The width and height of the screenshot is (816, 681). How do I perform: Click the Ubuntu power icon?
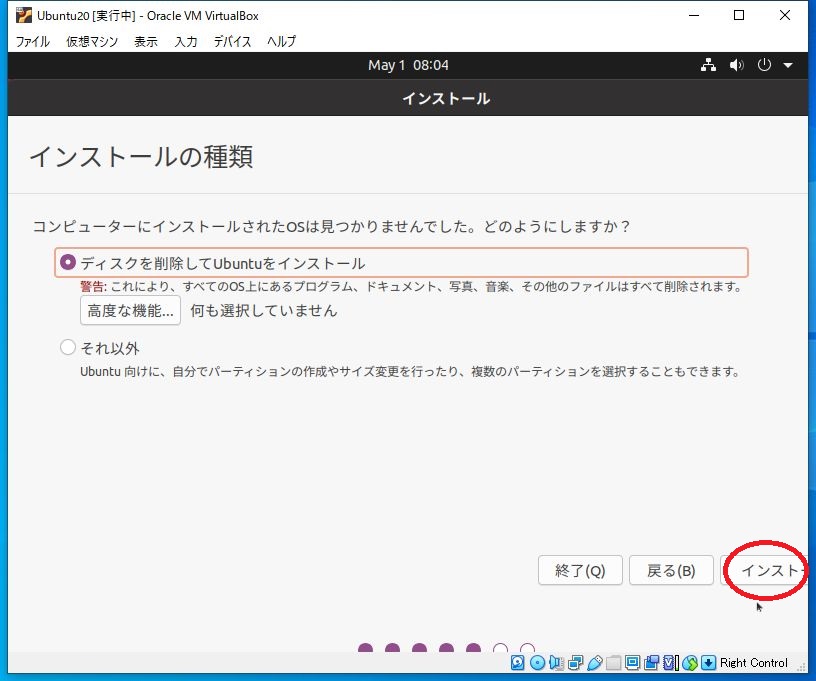coord(764,65)
